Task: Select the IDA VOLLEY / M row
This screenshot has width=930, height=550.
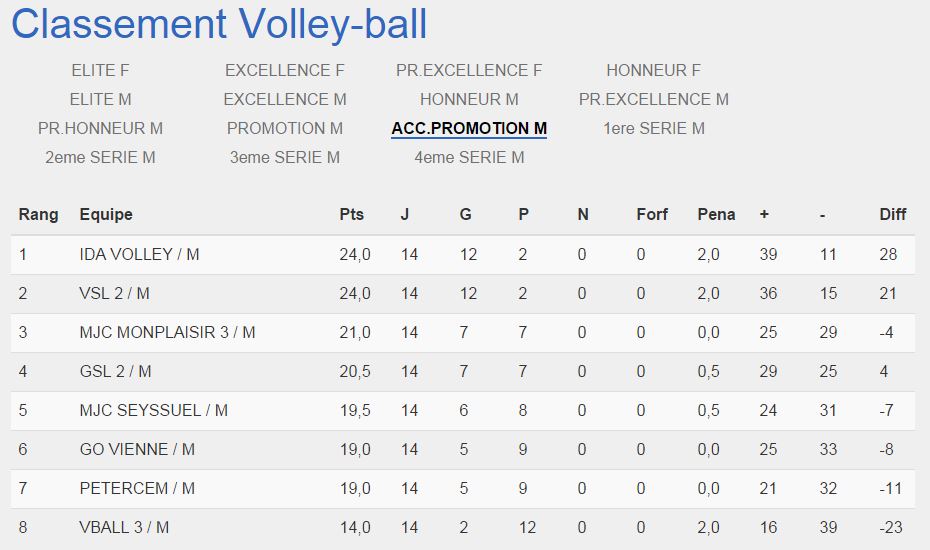Action: point(463,255)
